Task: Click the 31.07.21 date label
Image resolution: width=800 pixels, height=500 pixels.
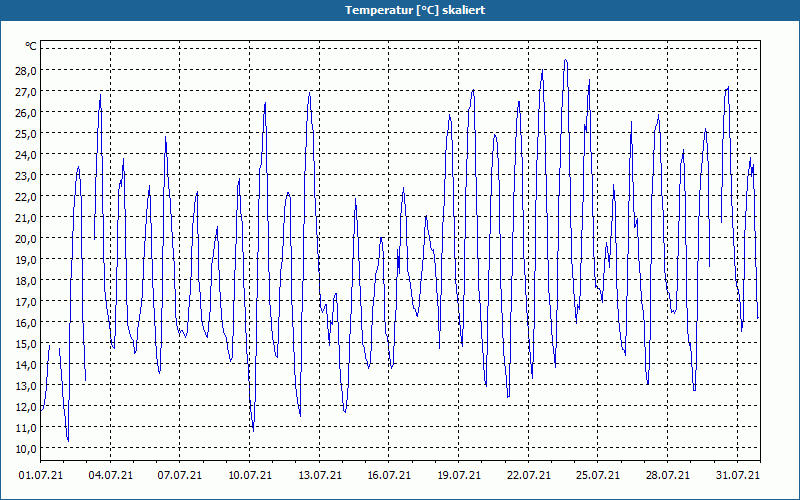Action: (x=737, y=475)
